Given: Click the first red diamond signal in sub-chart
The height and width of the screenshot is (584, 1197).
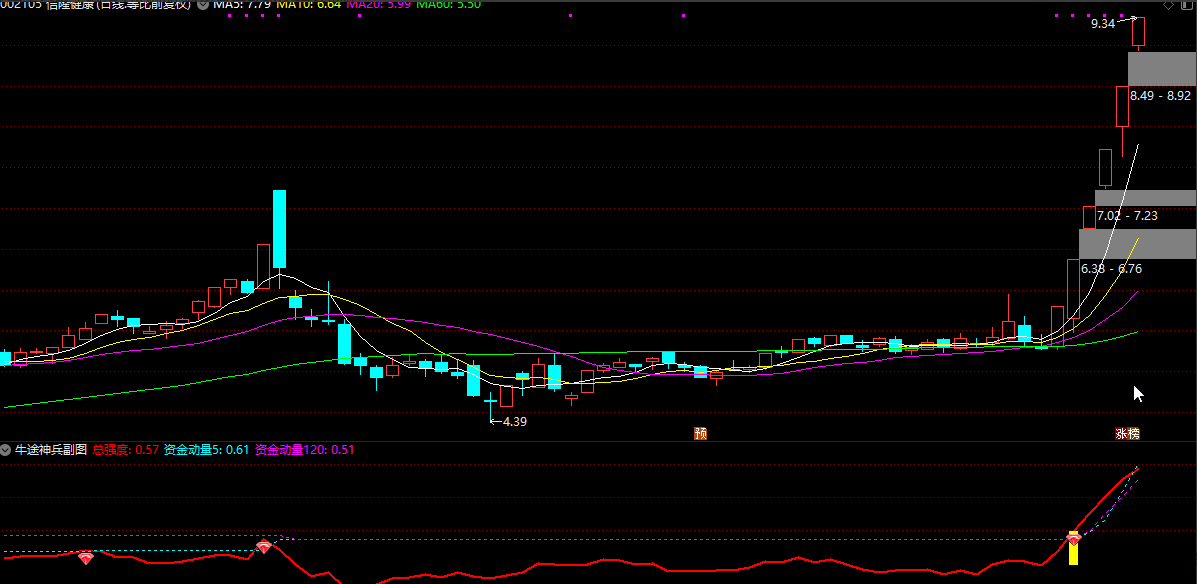Looking at the screenshot, I should coord(86,556).
